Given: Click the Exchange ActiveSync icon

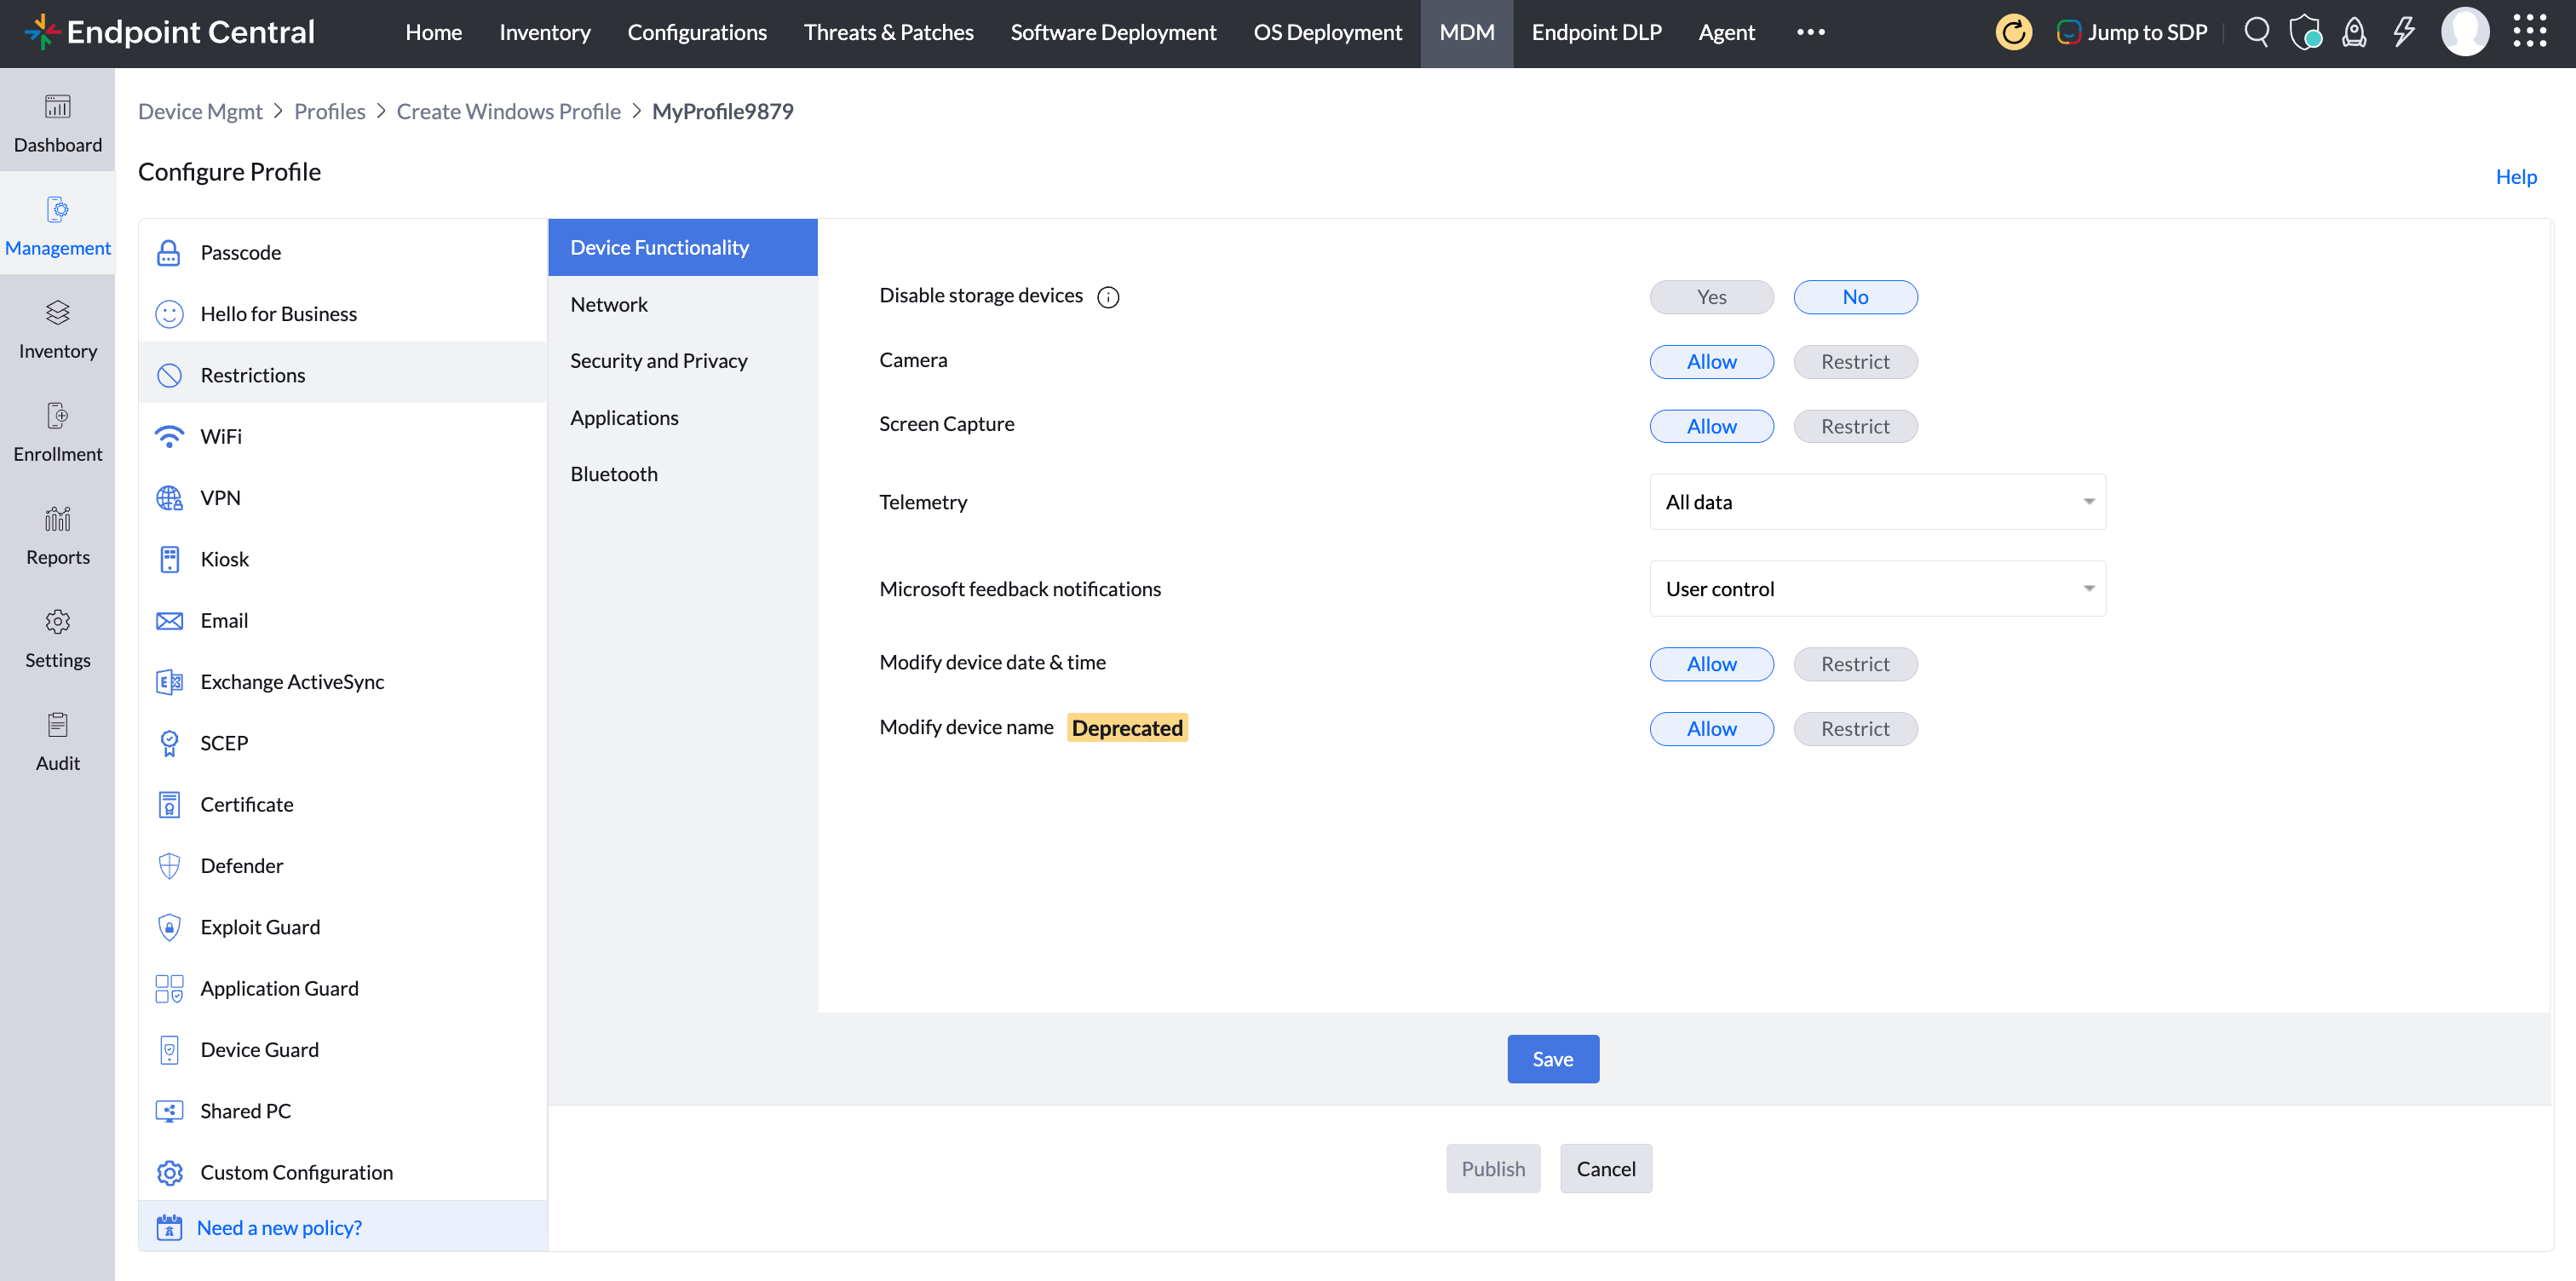Looking at the screenshot, I should pyautogui.click(x=169, y=682).
